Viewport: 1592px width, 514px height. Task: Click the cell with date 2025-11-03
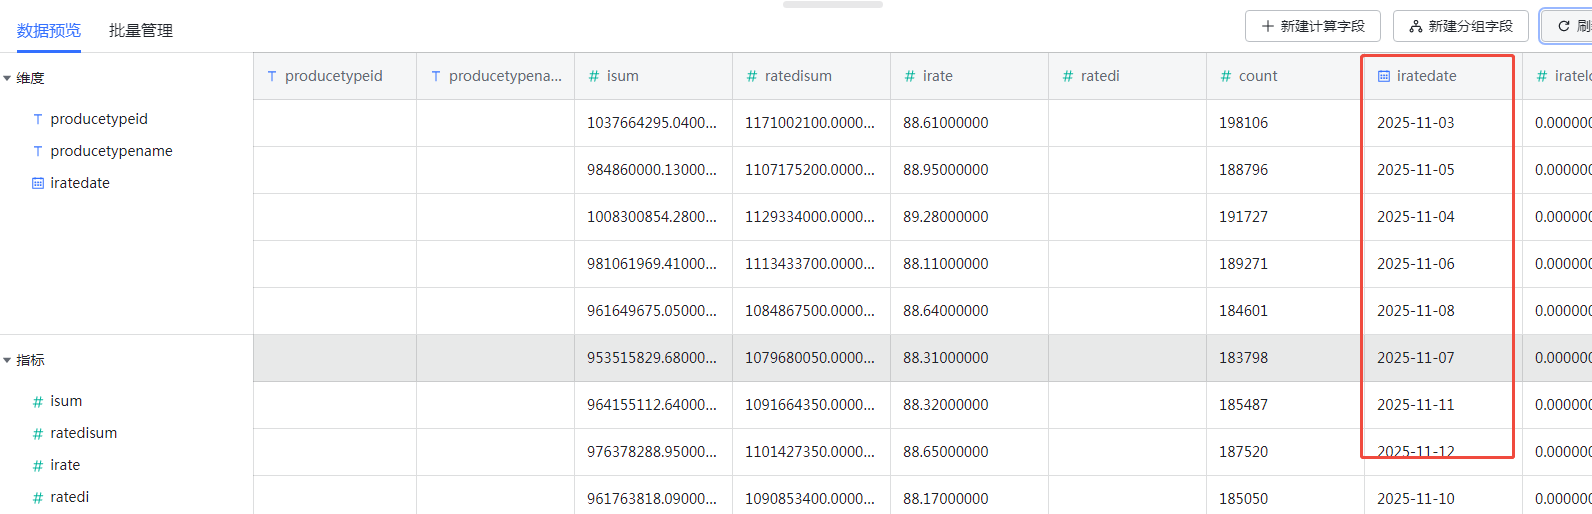tap(1415, 123)
